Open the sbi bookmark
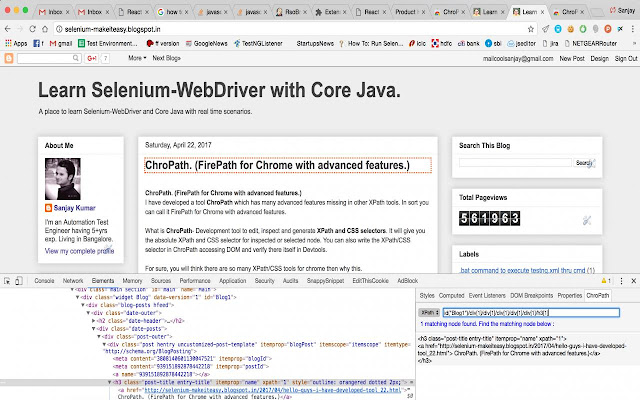Screen dimensions: 640x400 tap(493, 43)
